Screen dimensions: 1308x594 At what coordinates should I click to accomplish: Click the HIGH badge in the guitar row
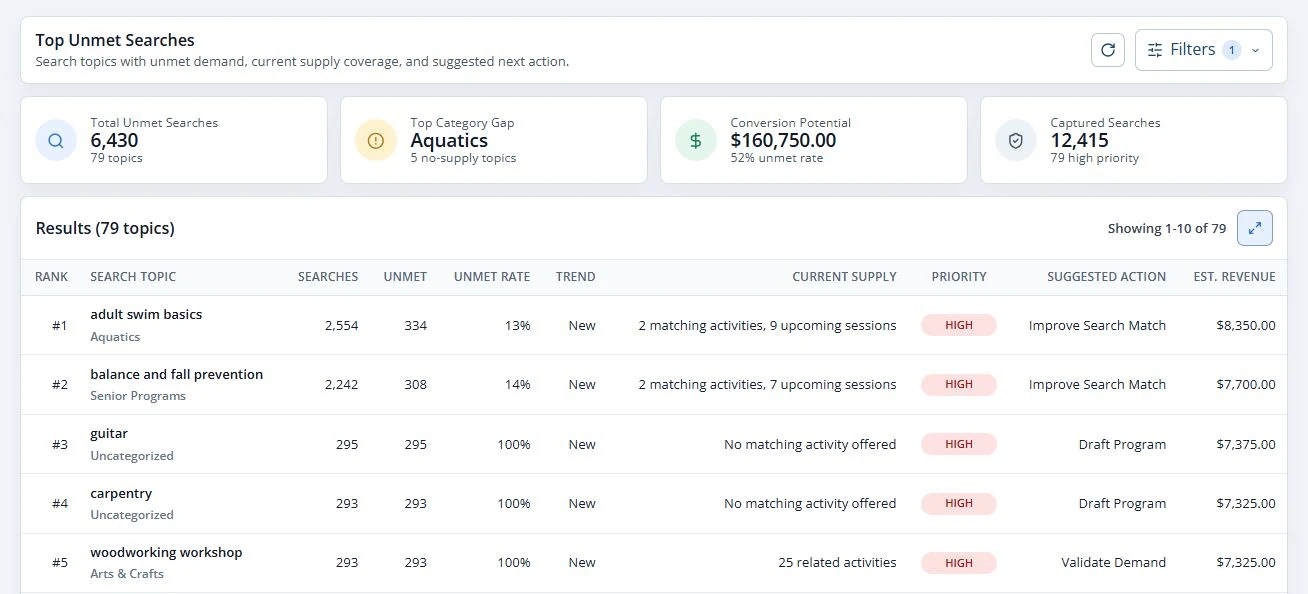pos(959,444)
